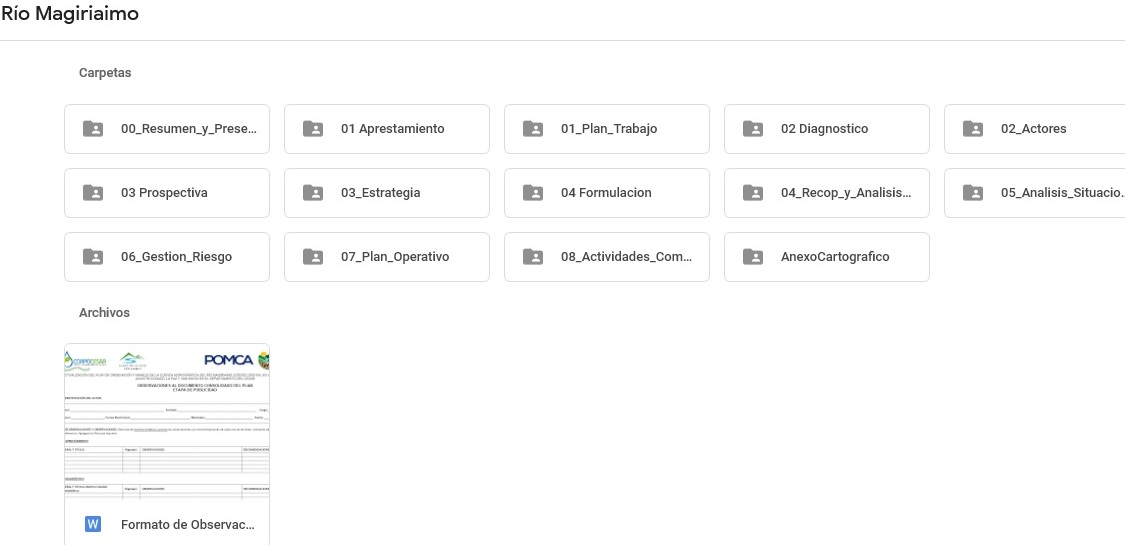
Task: Open the 01_Plan_Trabajo folder
Action: click(608, 129)
